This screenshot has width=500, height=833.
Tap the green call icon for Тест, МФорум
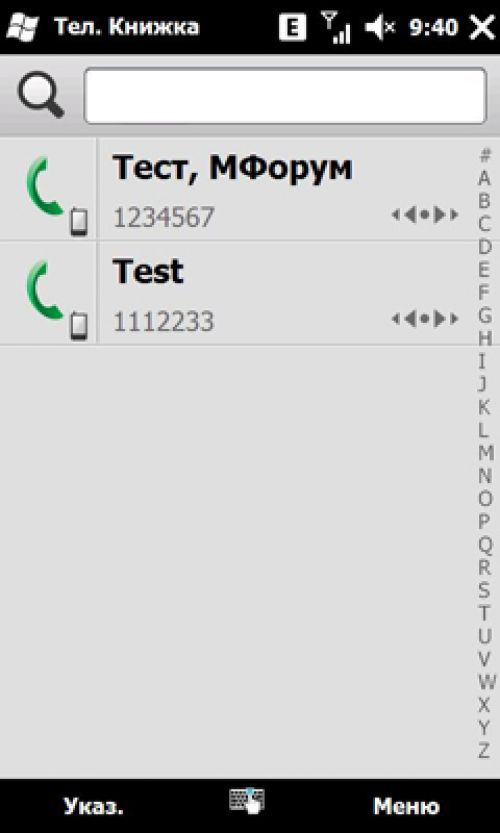click(x=46, y=186)
